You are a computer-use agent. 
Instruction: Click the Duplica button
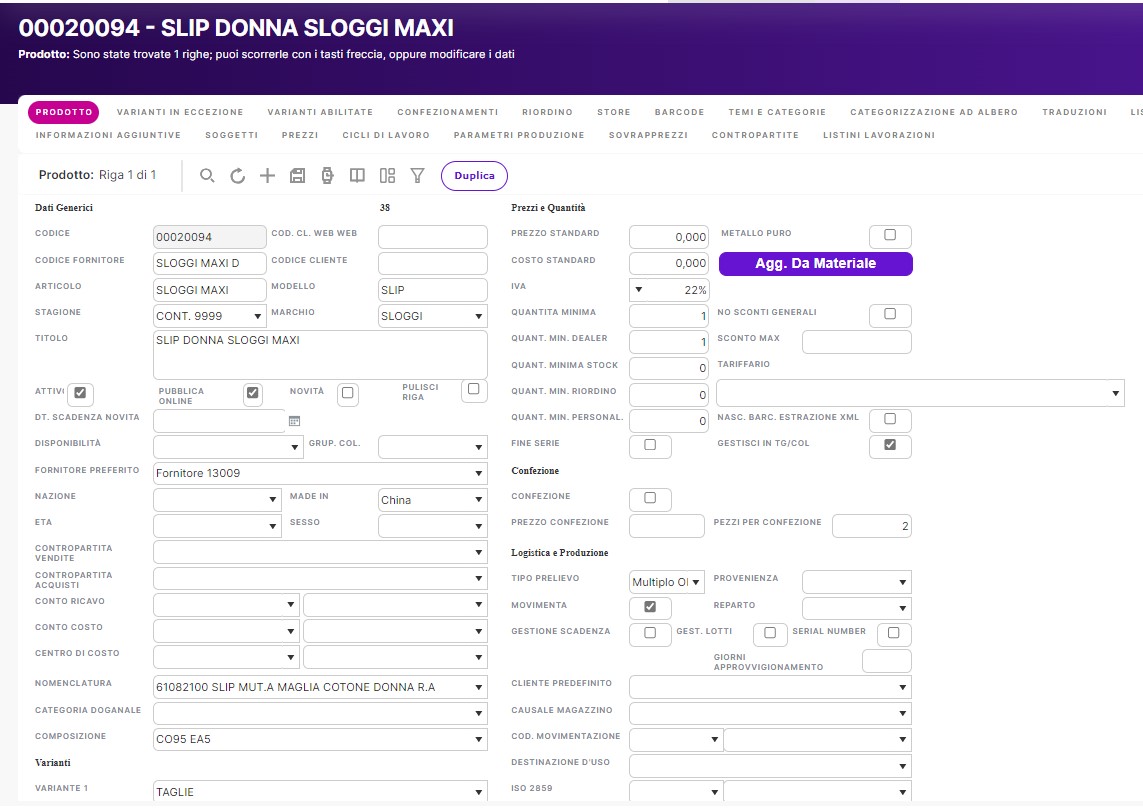(474, 176)
